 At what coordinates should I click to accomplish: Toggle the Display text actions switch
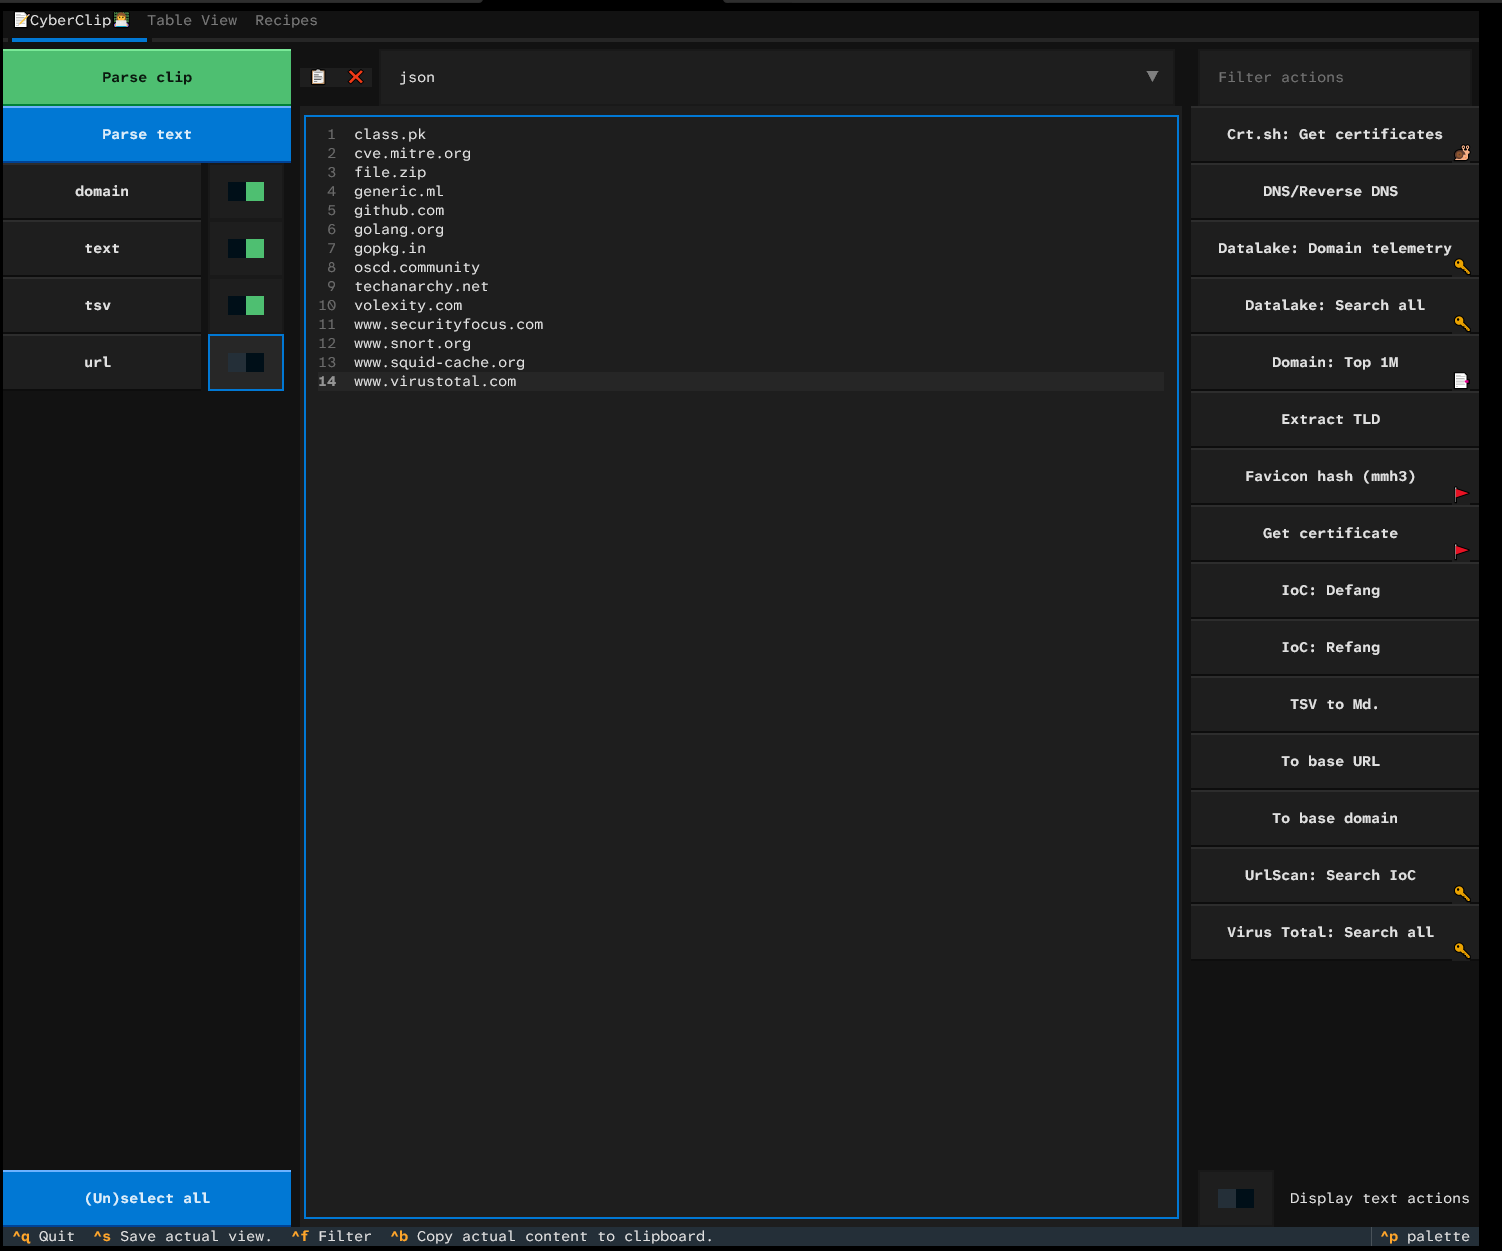(x=1236, y=1198)
